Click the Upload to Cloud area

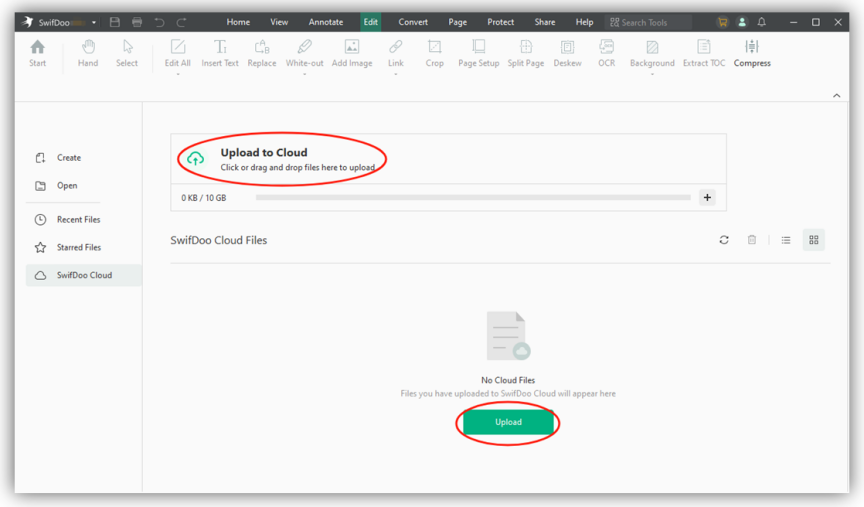click(448, 159)
